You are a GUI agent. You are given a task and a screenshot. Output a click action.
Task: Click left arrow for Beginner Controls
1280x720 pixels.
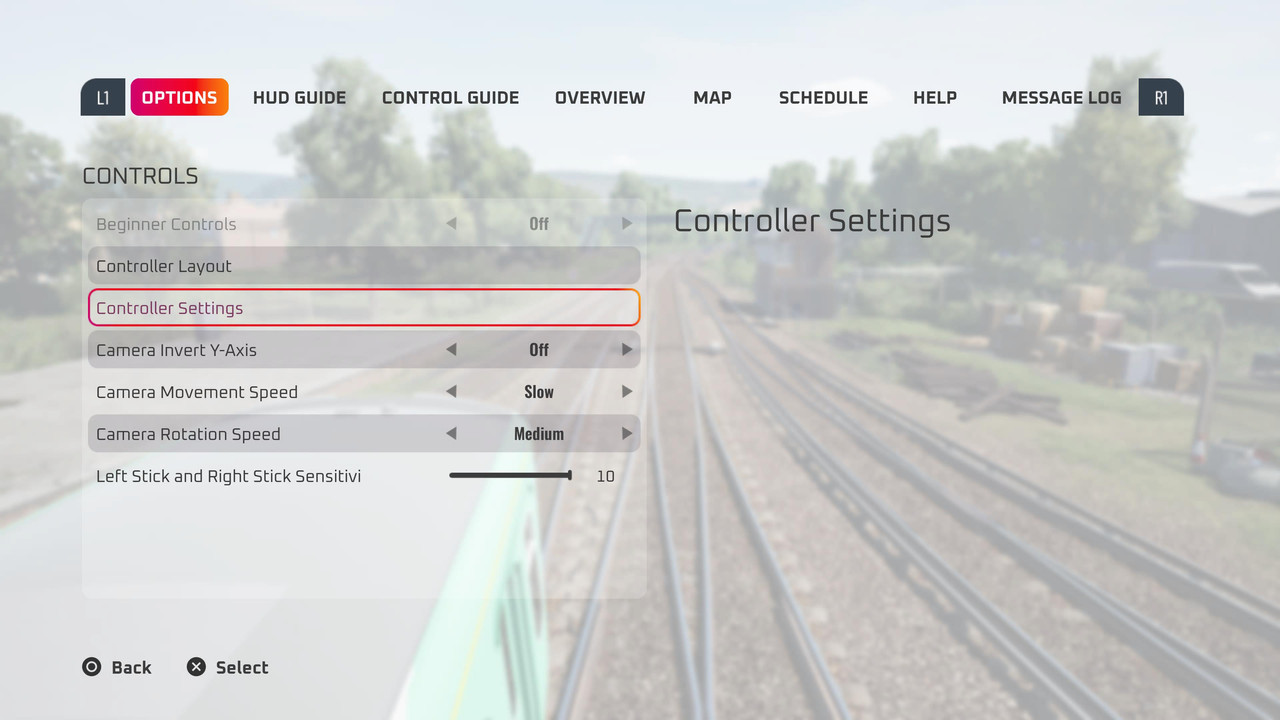pyautogui.click(x=451, y=224)
